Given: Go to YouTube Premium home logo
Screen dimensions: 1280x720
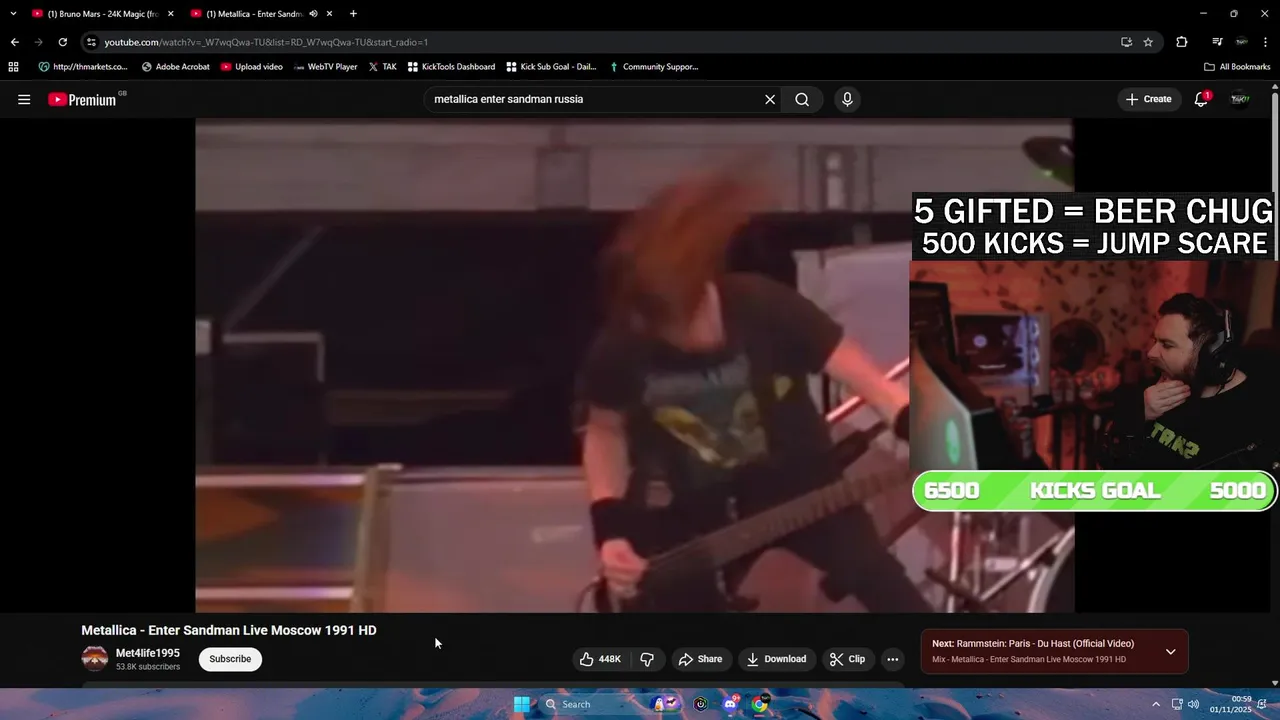Looking at the screenshot, I should [82, 99].
